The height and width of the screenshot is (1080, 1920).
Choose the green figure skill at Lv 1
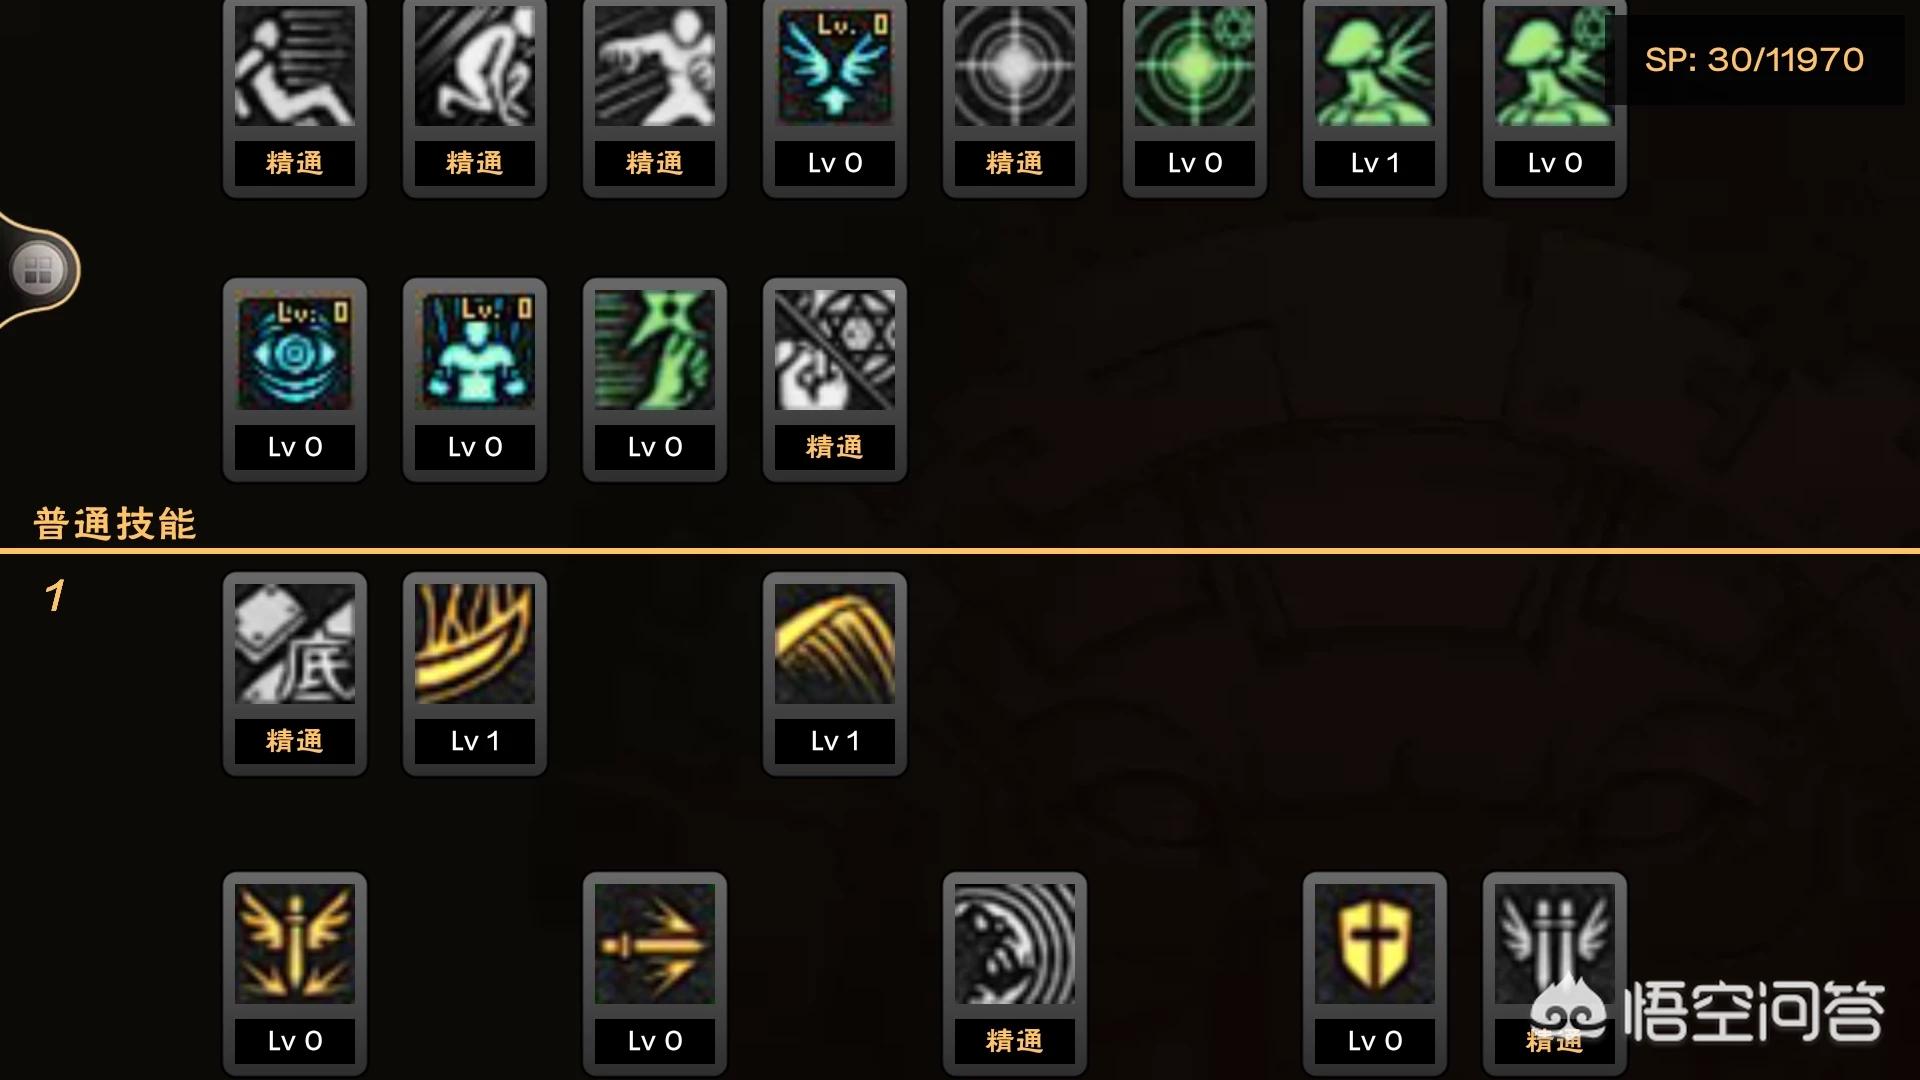(1375, 97)
